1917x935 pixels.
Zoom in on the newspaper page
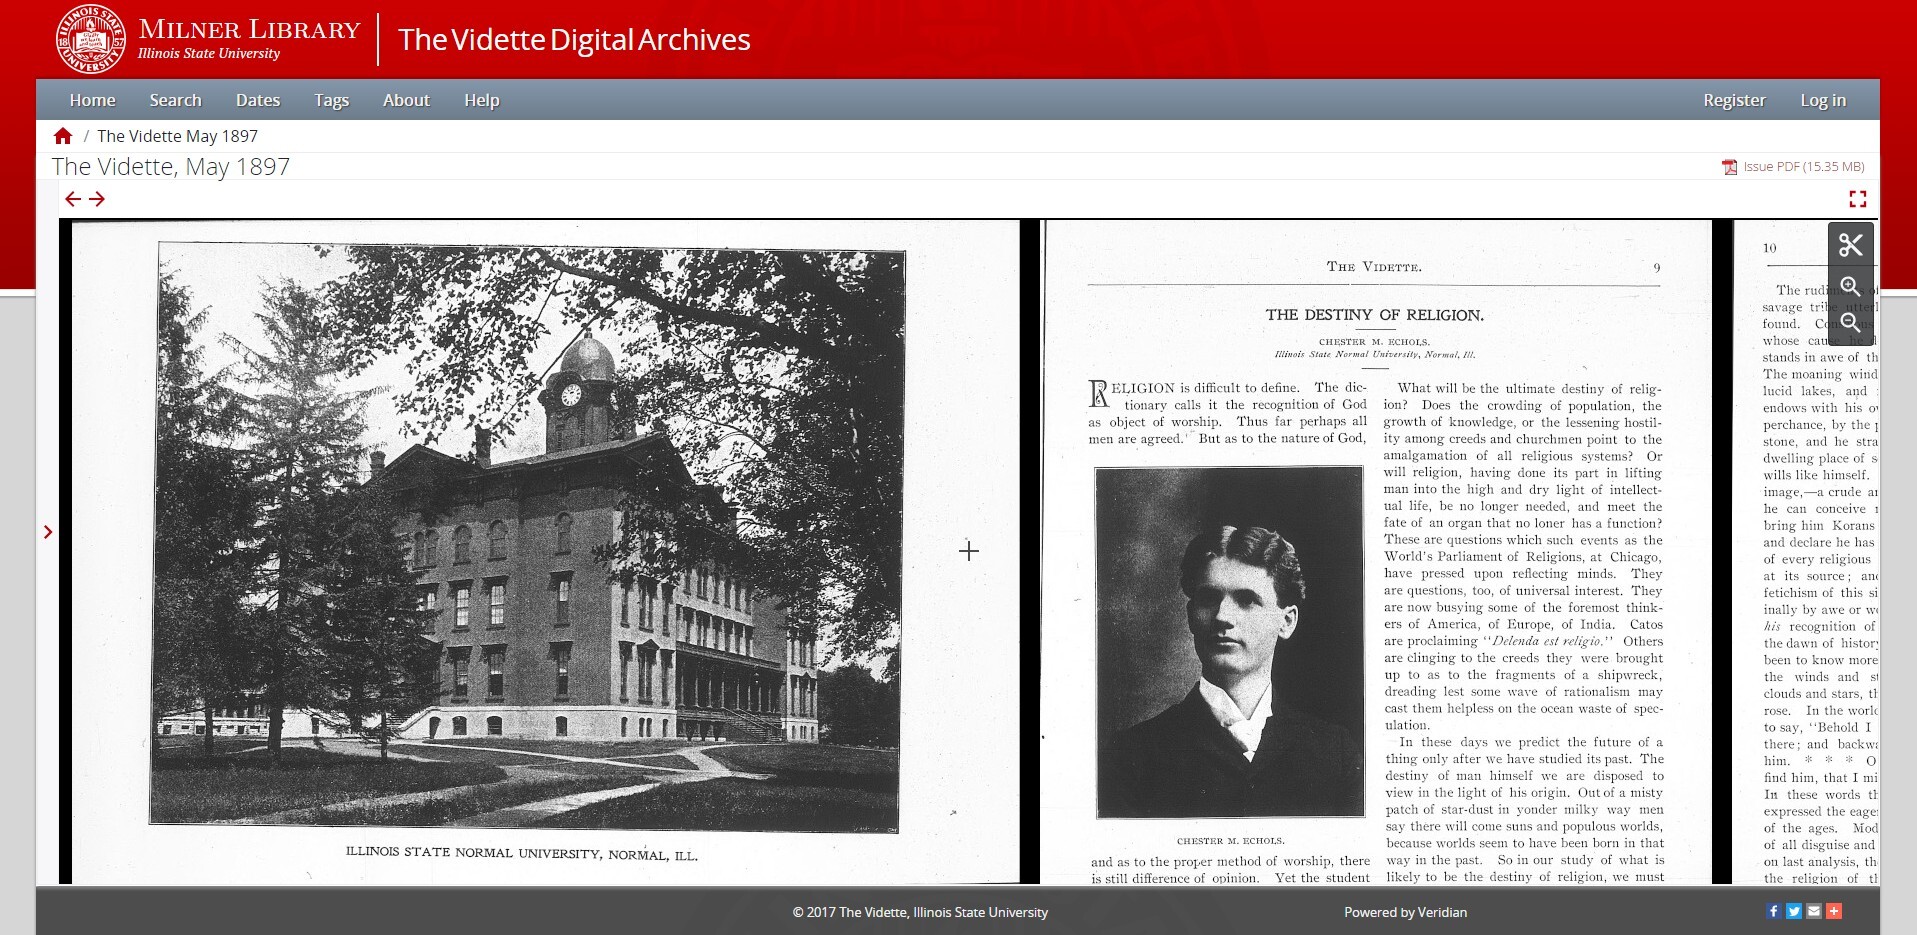coord(1851,287)
